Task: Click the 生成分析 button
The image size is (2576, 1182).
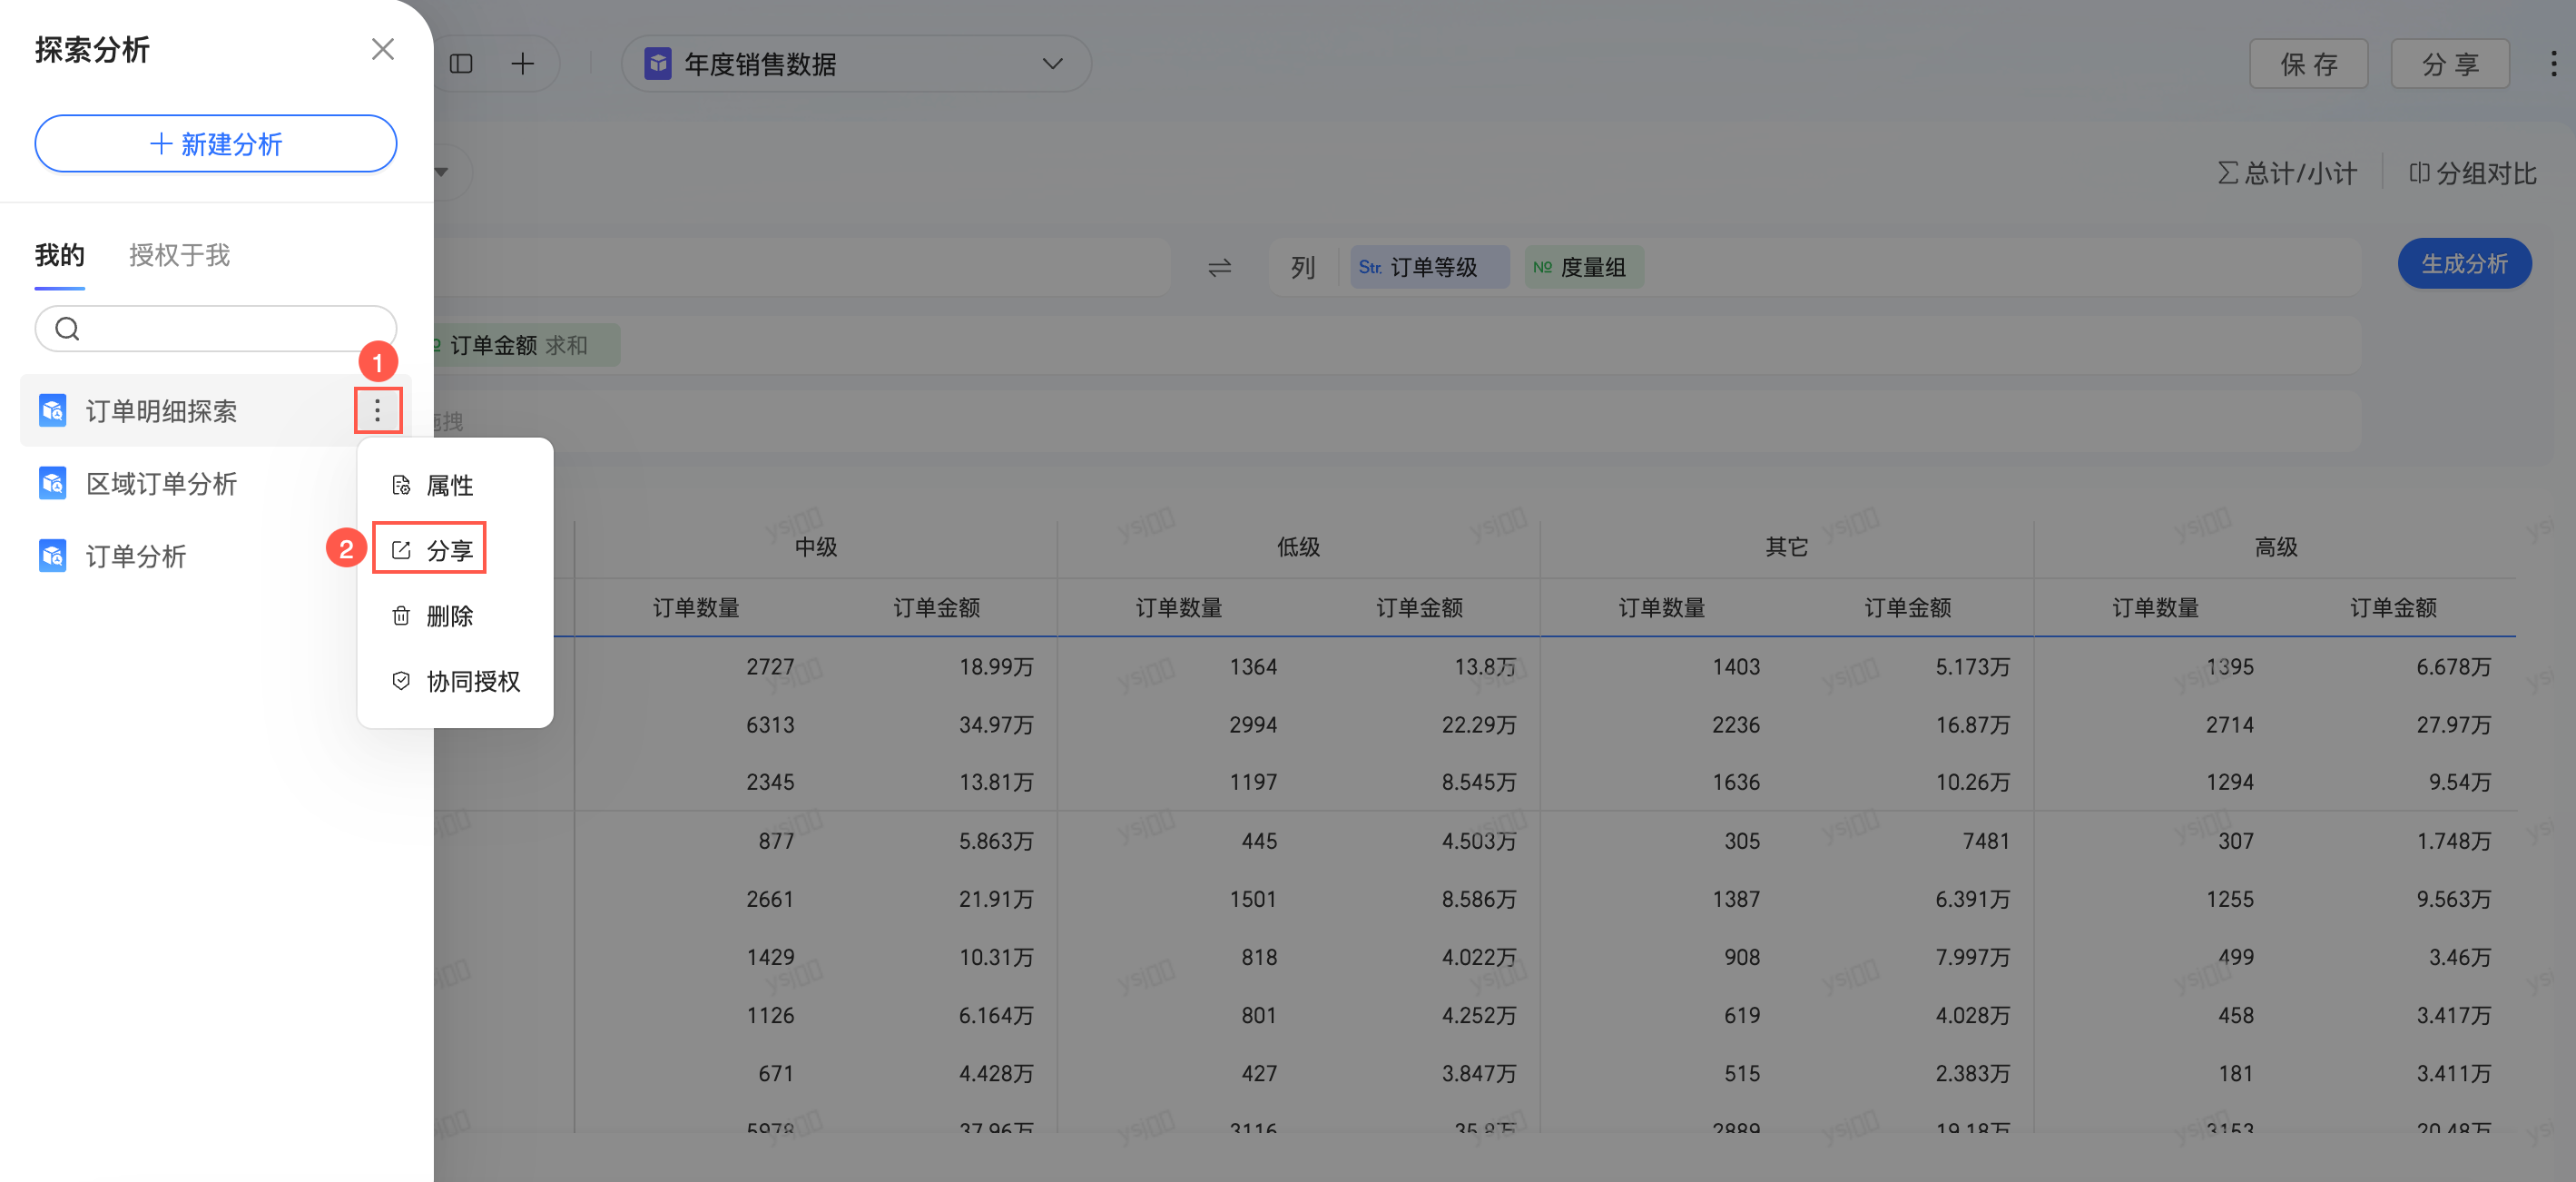Action: [x=2463, y=264]
